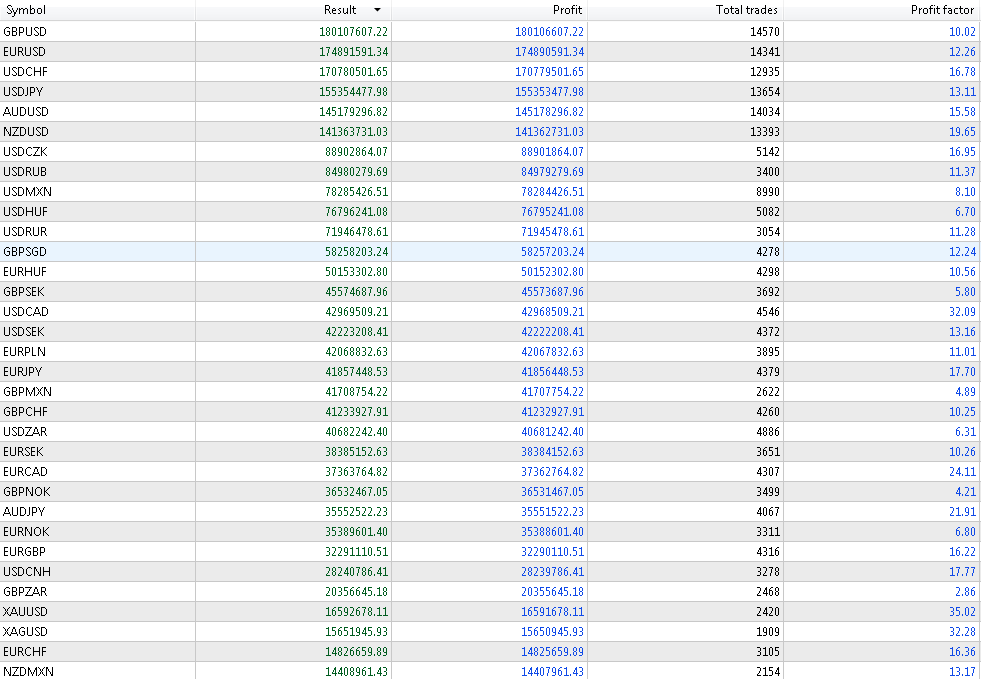The image size is (981, 679).
Task: Click the profit value 76795241.08
Action: [x=552, y=212]
